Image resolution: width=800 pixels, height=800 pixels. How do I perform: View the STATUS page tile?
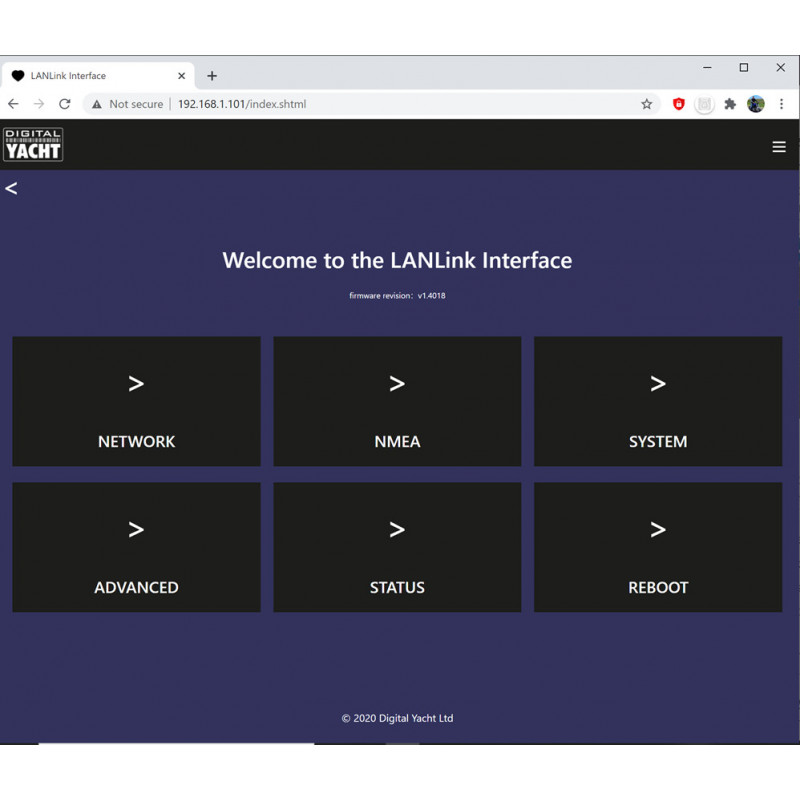(397, 547)
